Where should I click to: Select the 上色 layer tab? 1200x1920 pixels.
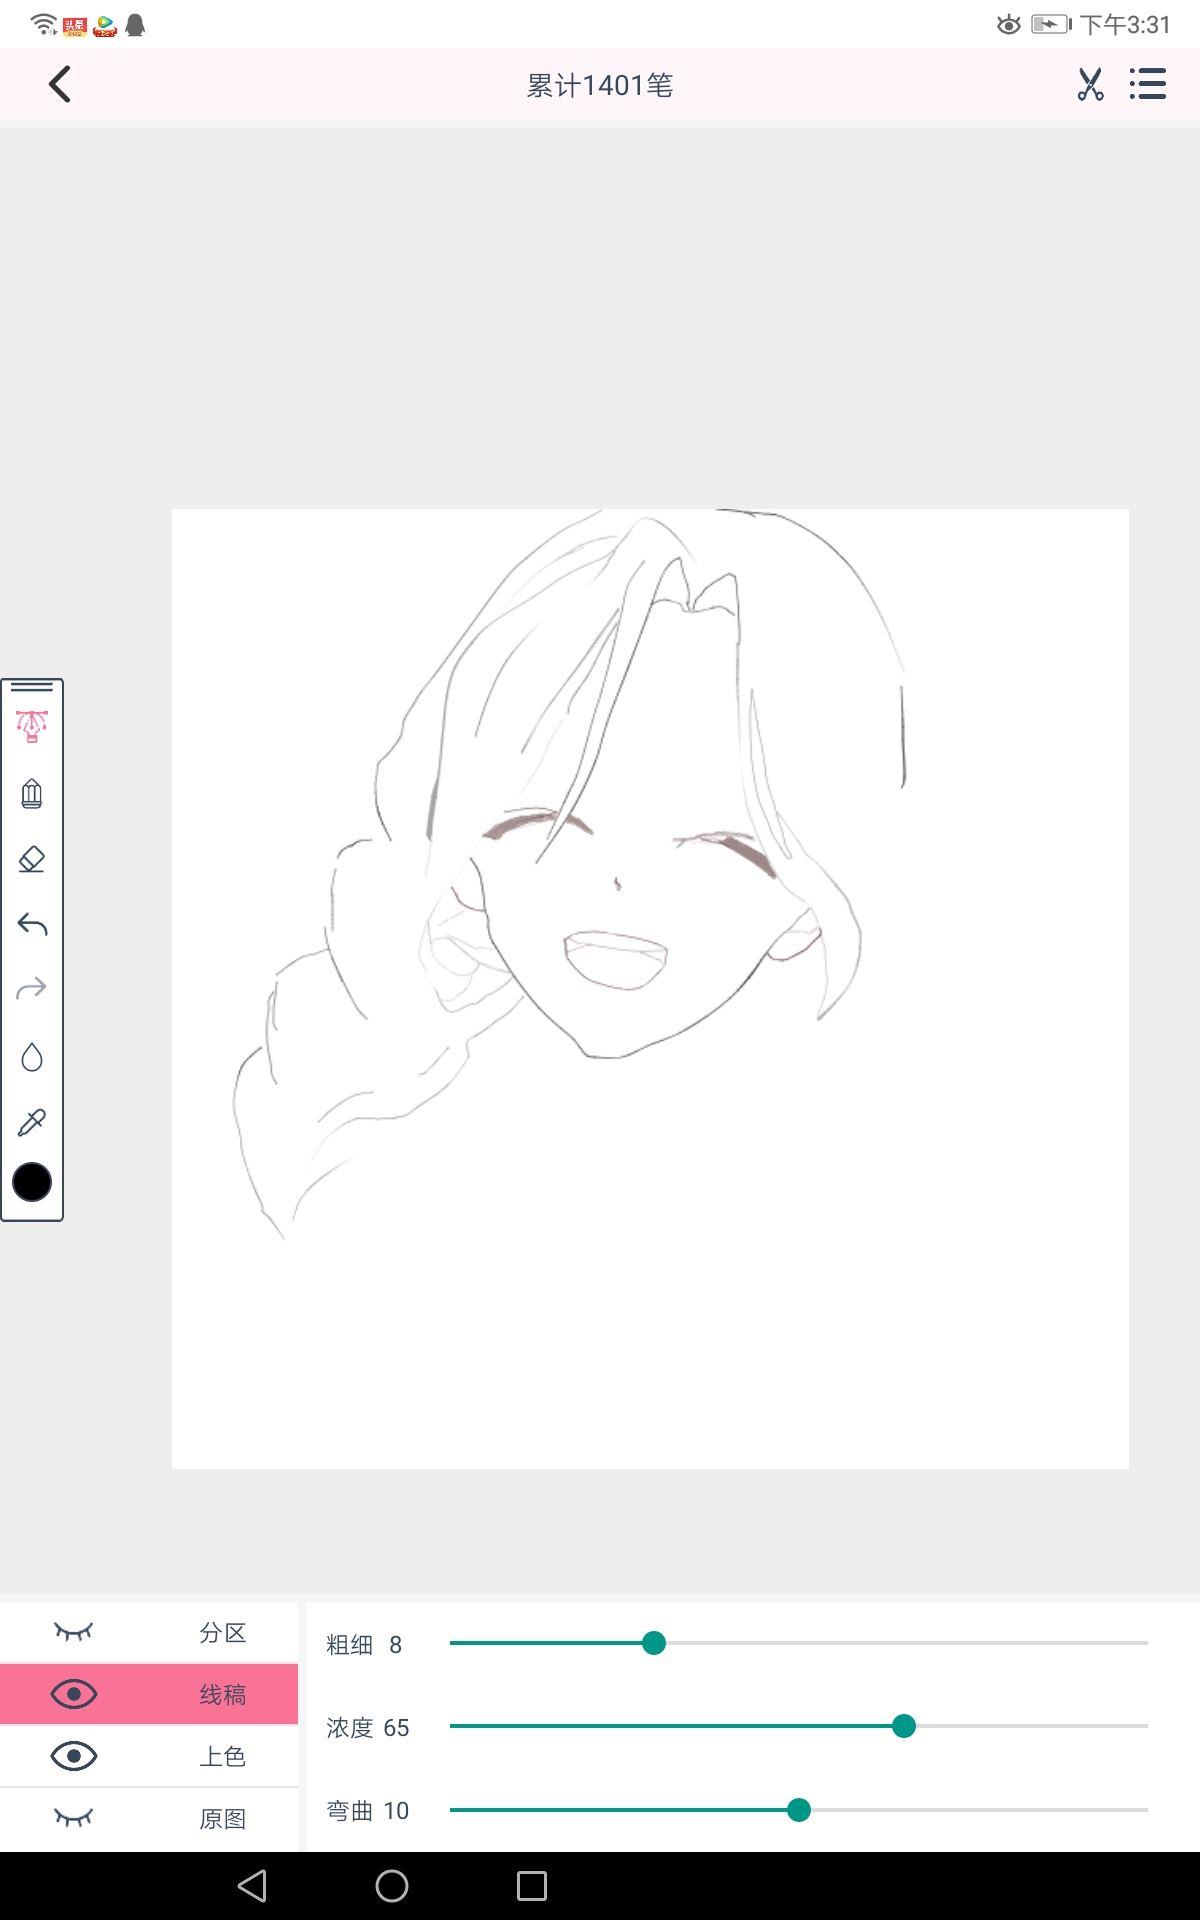[x=222, y=1756]
